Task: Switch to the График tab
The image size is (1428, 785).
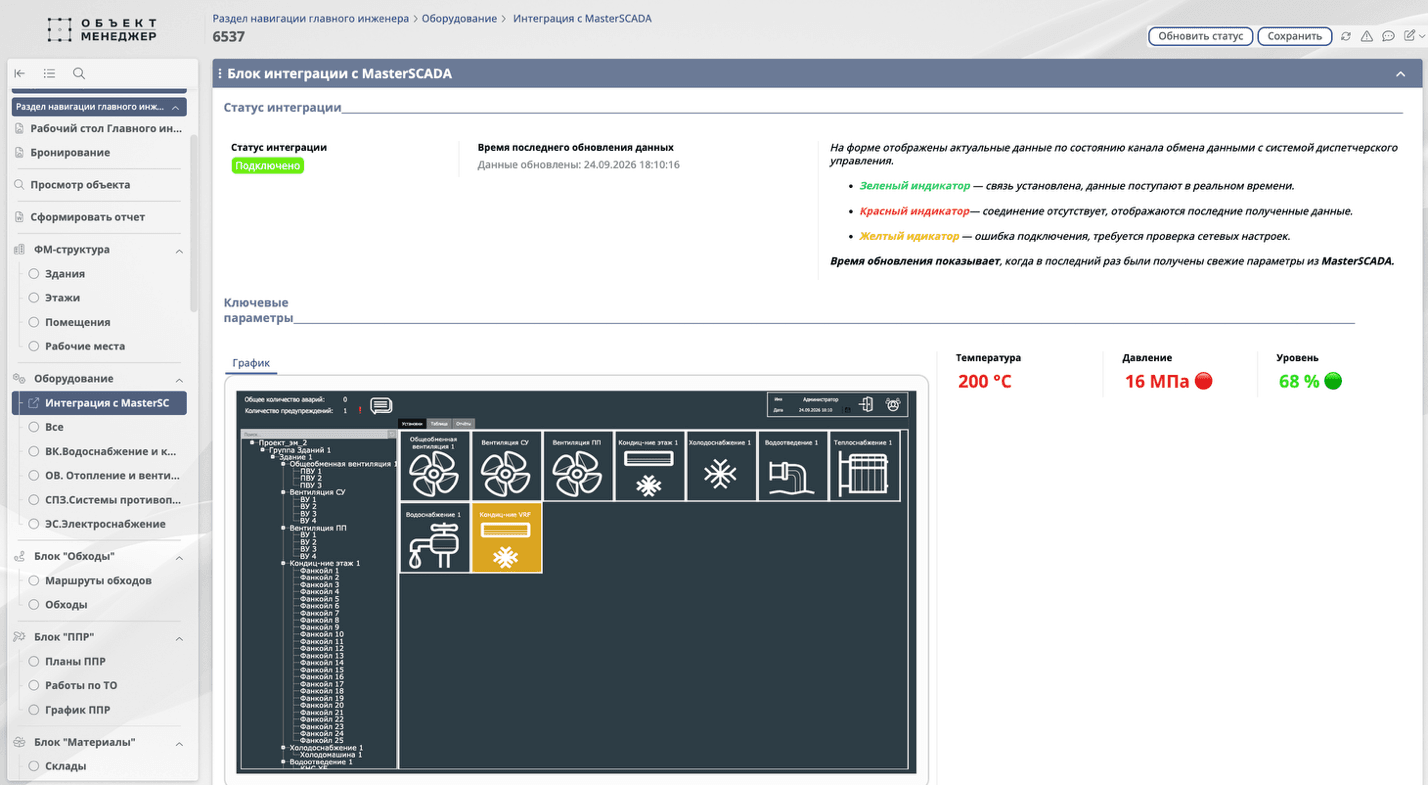Action: 251,363
